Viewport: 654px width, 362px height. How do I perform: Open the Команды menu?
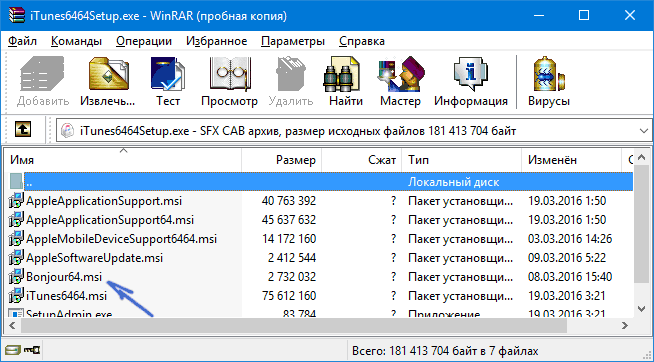click(x=76, y=41)
